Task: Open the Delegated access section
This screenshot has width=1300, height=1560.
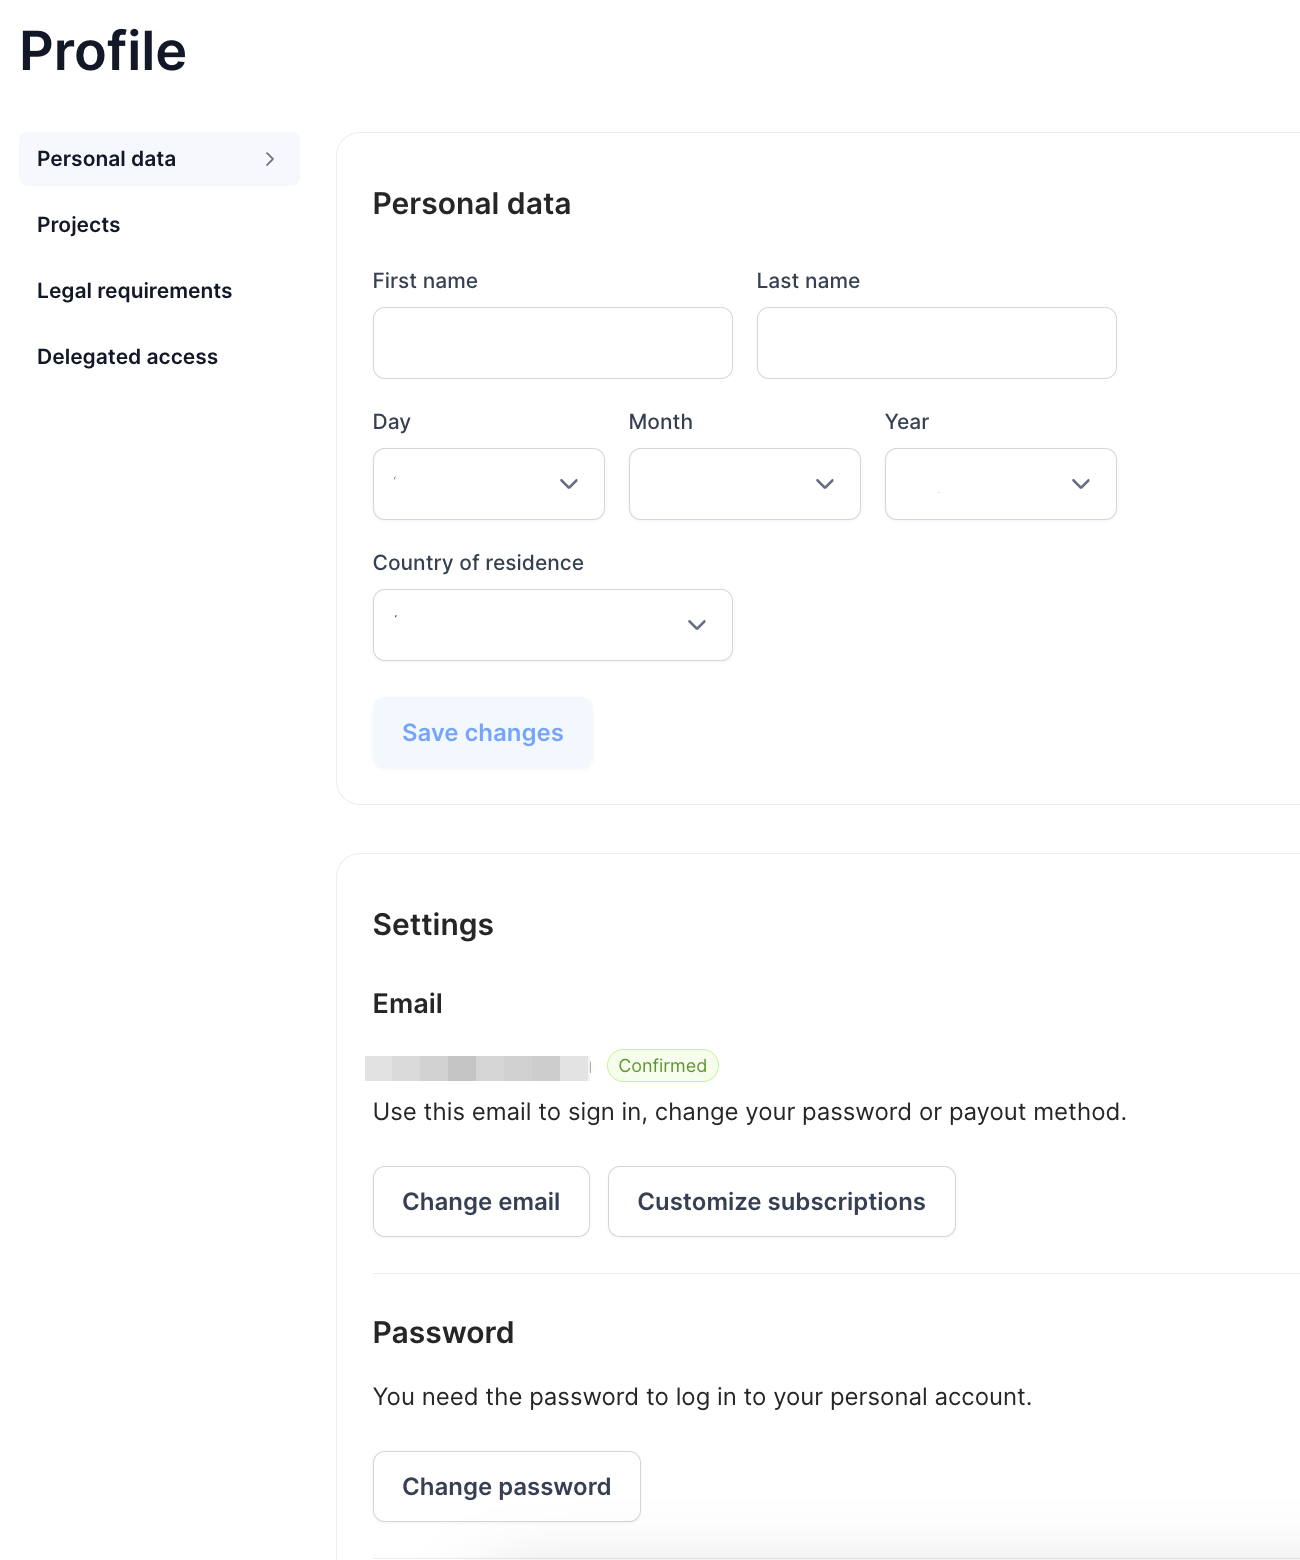Action: (x=127, y=356)
